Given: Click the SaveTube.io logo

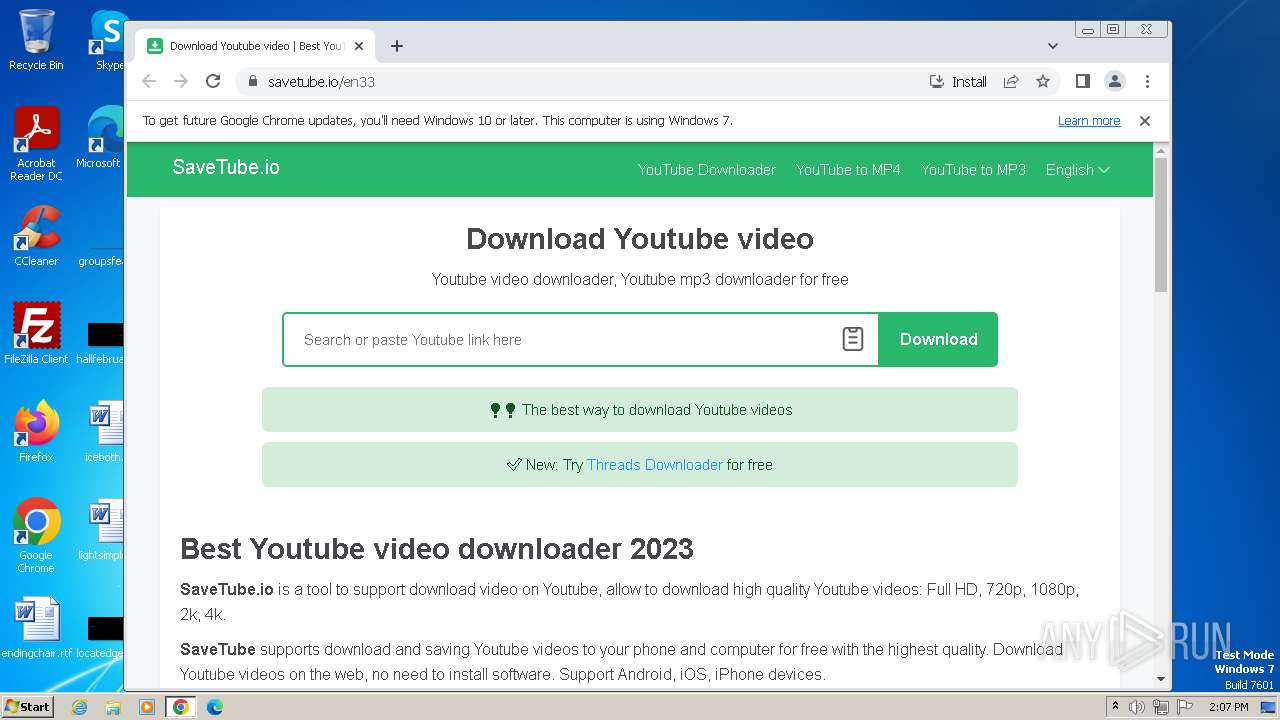Looking at the screenshot, I should tap(226, 167).
